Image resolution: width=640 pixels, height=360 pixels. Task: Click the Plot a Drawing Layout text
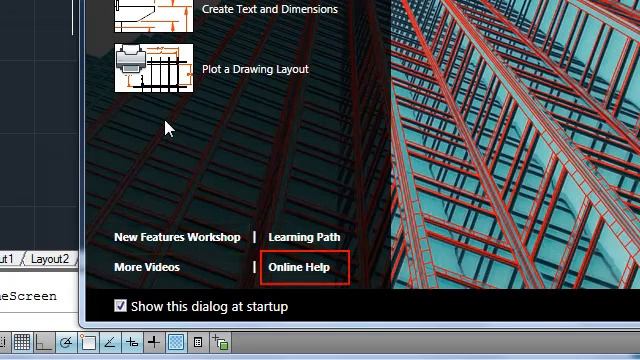[255, 69]
